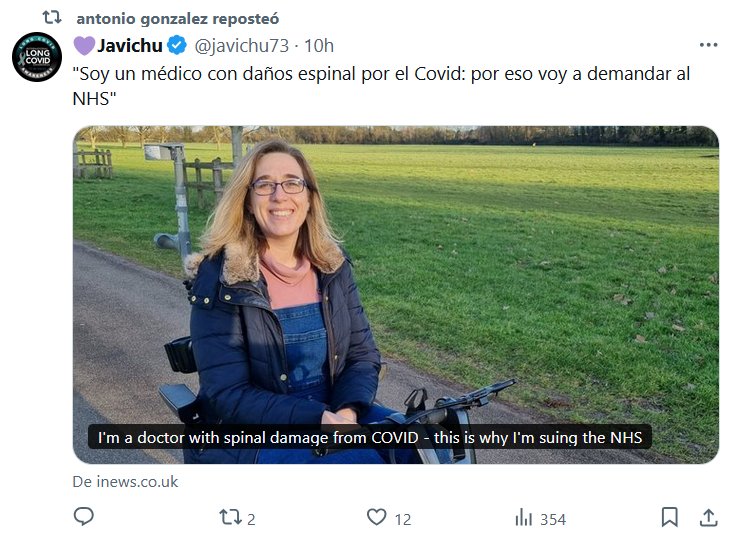Click the purple heart emoji beside Javichu
The width and height of the screenshot is (740, 540).
point(84,45)
